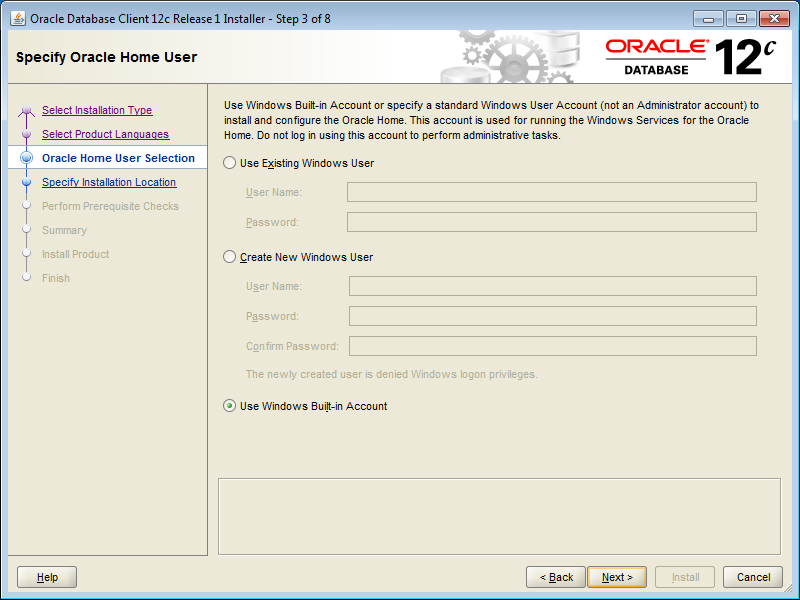Click the Help button
The image size is (800, 600).
click(x=47, y=577)
